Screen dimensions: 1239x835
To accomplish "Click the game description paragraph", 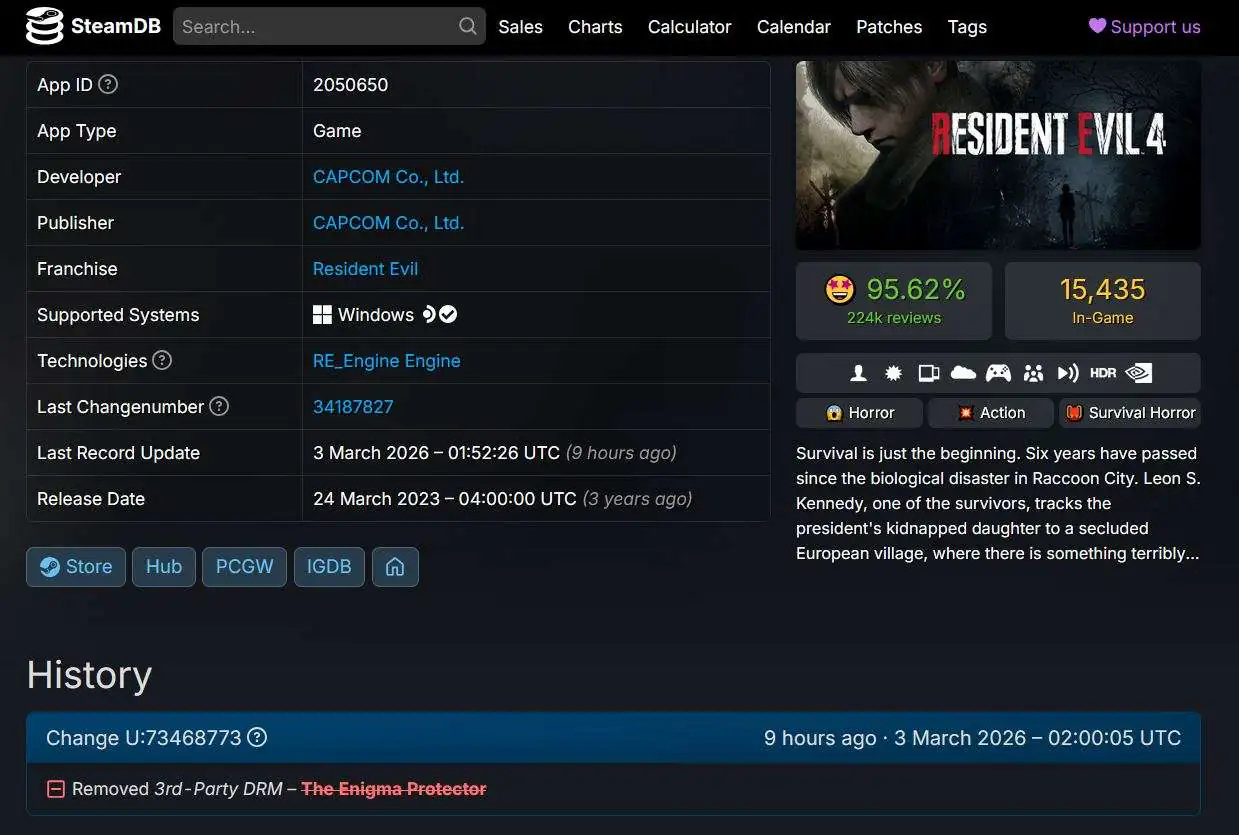I will tap(998, 503).
